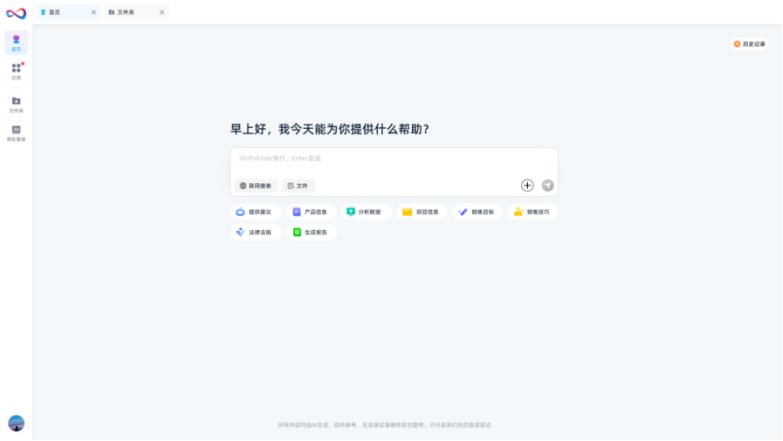Open 历史记录 history panel
This screenshot has height=441, width=783.
pyautogui.click(x=750, y=44)
